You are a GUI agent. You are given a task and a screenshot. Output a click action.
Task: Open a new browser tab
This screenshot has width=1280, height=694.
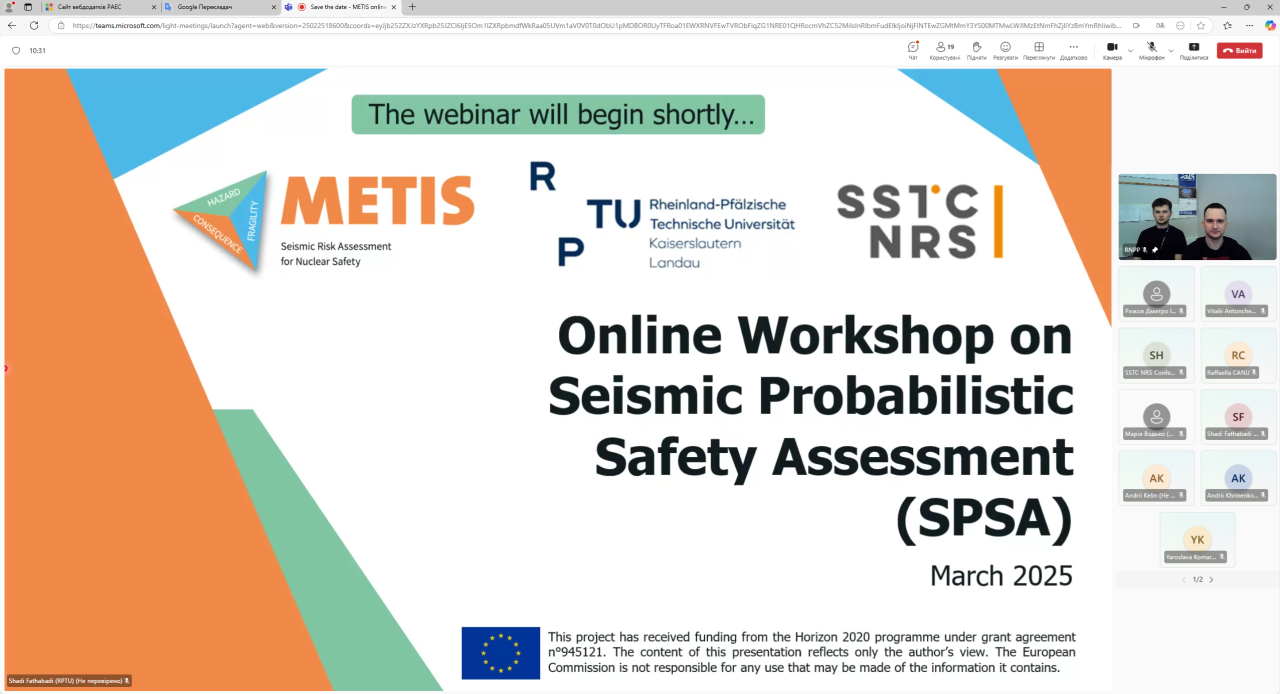coord(412,7)
